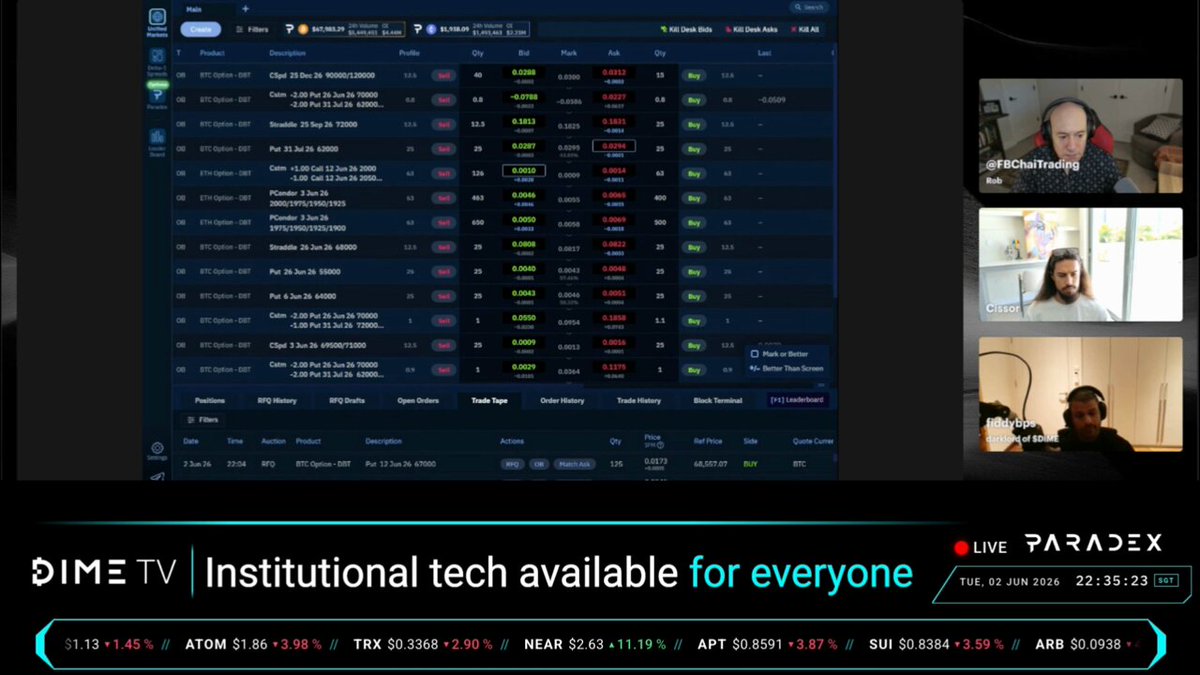The width and height of the screenshot is (1200, 675).
Task: Click Buy on the Put 31 Jul 26 62000 row
Action: 692,149
